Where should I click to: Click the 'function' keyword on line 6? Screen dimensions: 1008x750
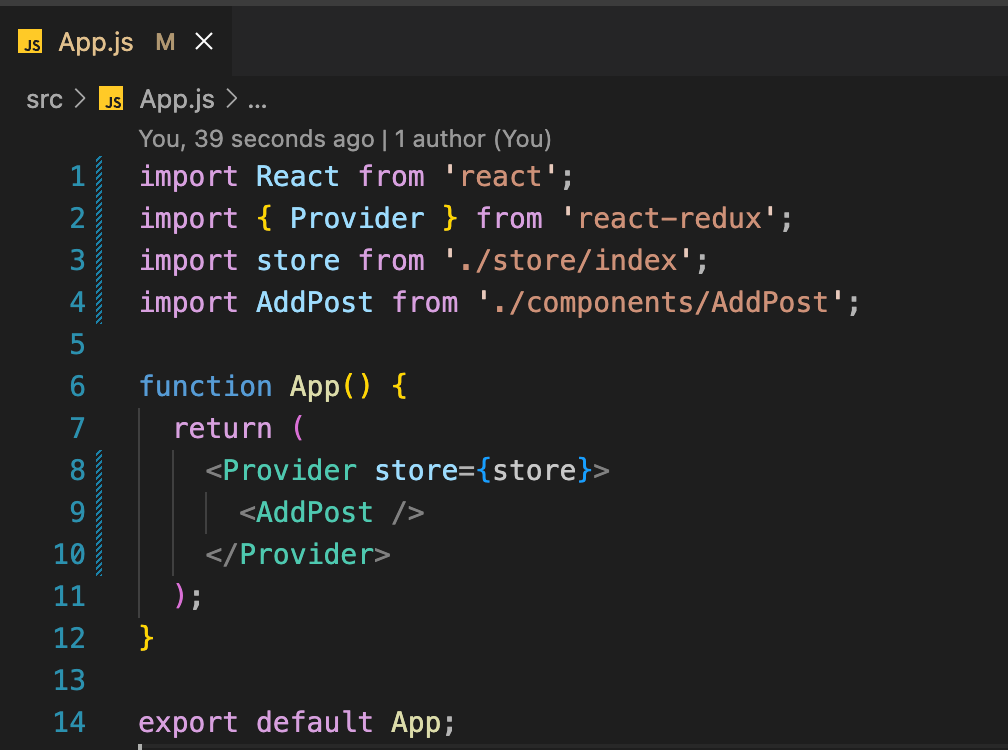point(206,386)
